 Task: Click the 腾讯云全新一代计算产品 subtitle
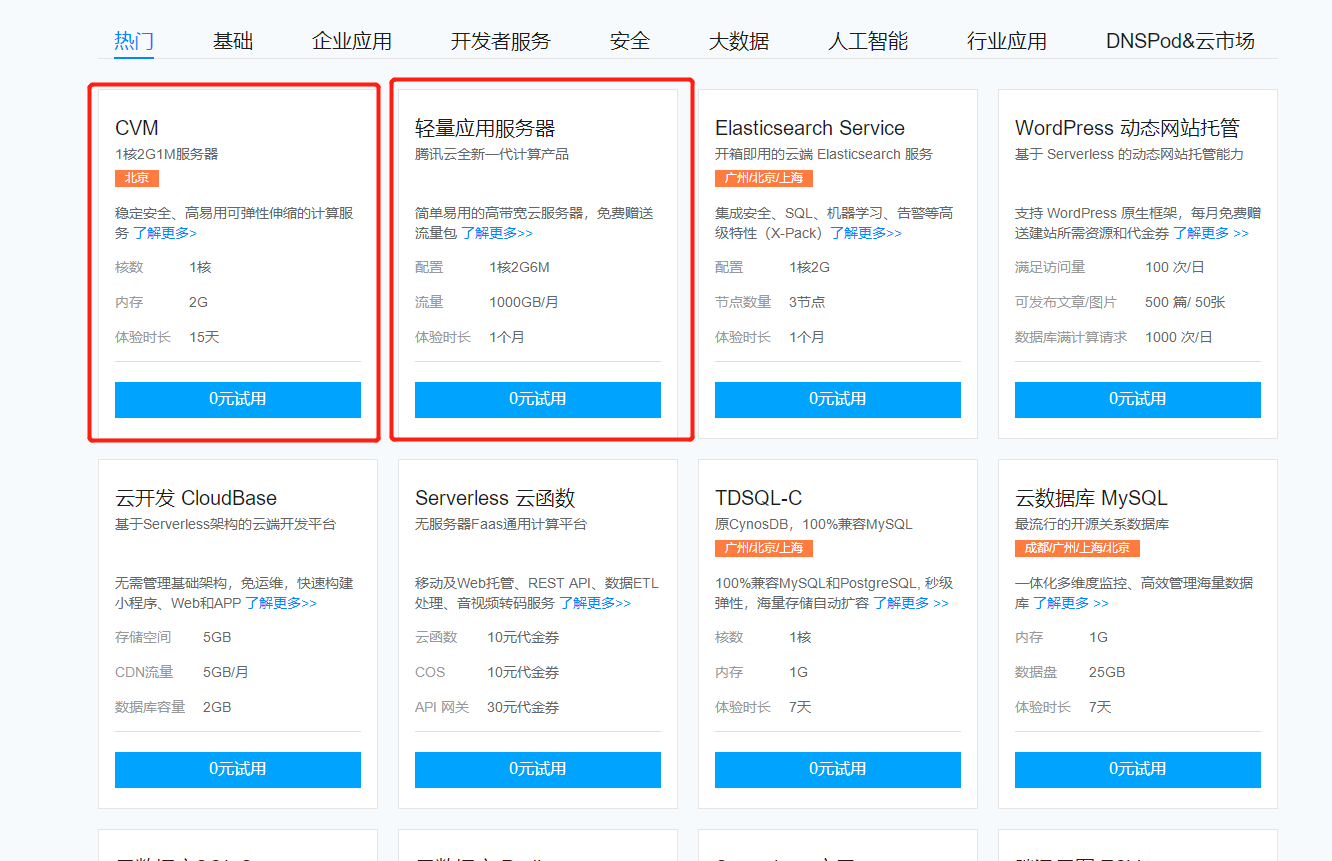(492, 154)
